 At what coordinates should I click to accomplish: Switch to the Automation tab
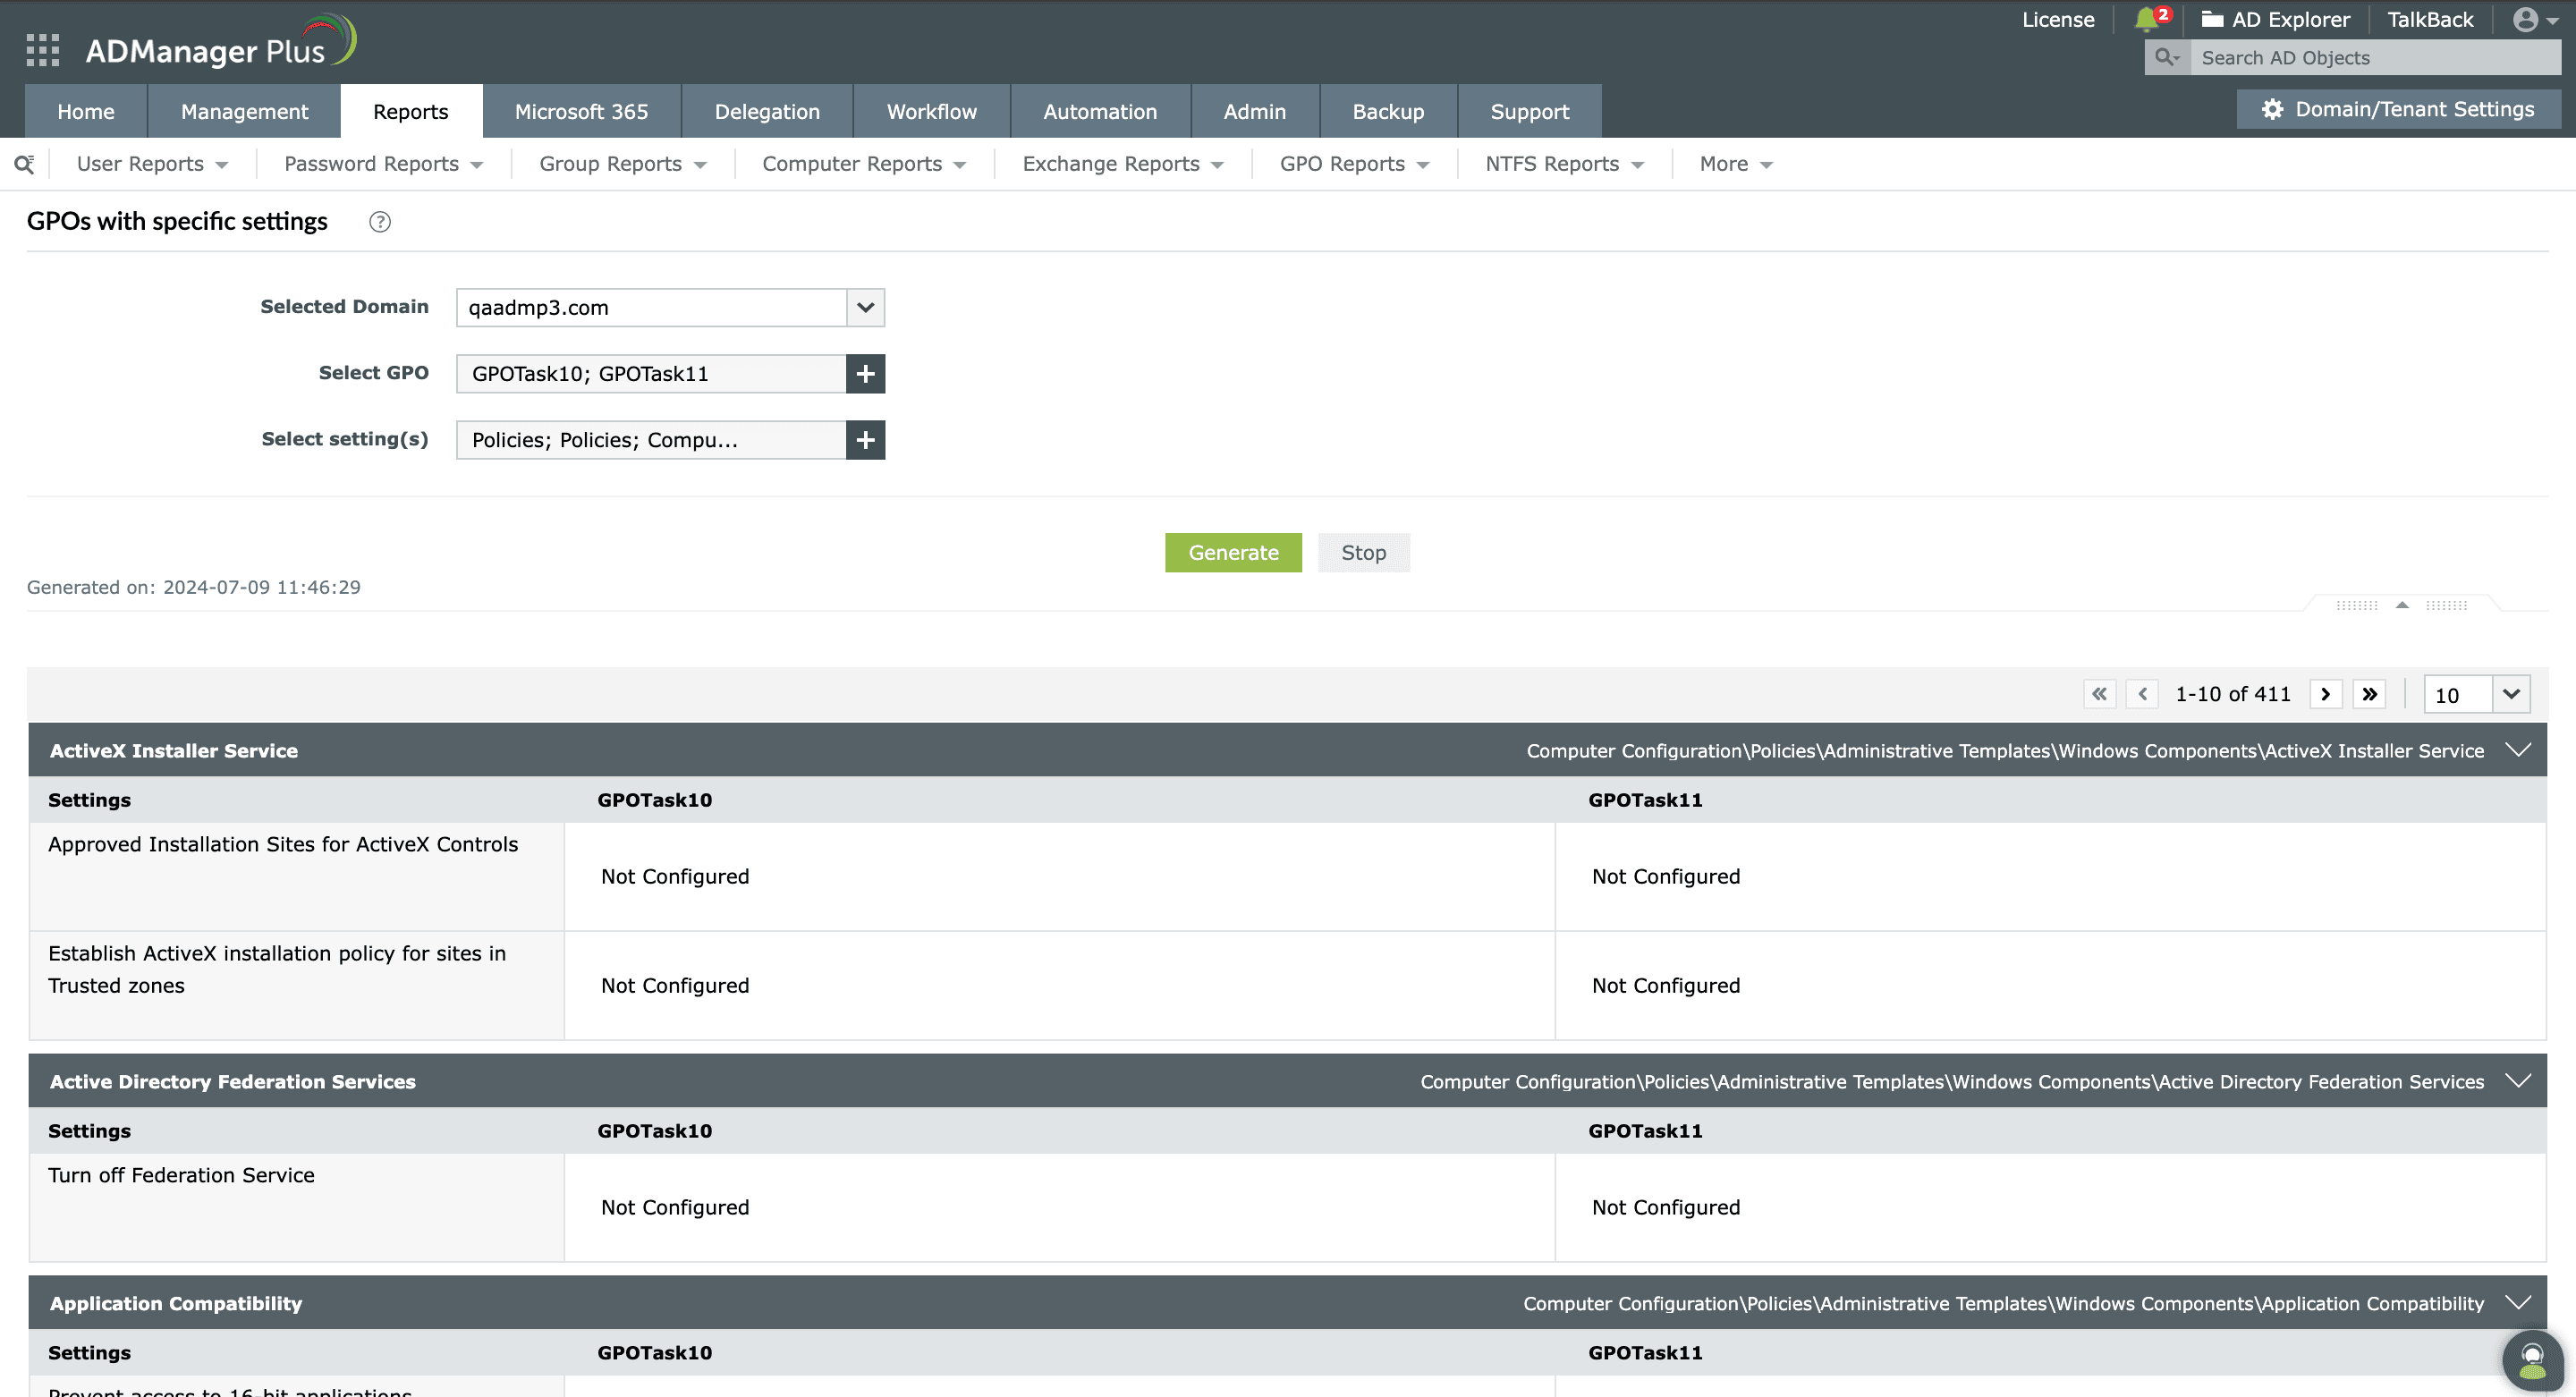point(1099,110)
